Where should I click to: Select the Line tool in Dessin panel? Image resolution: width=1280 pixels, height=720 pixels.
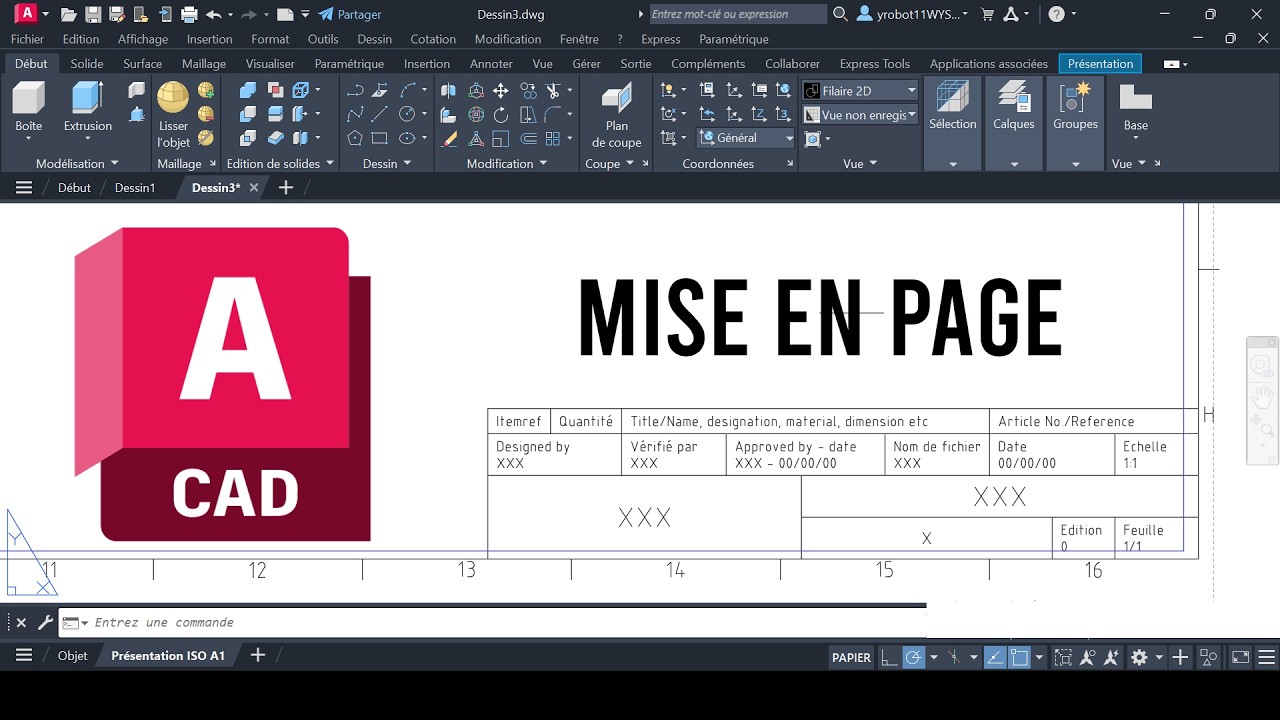coord(379,114)
